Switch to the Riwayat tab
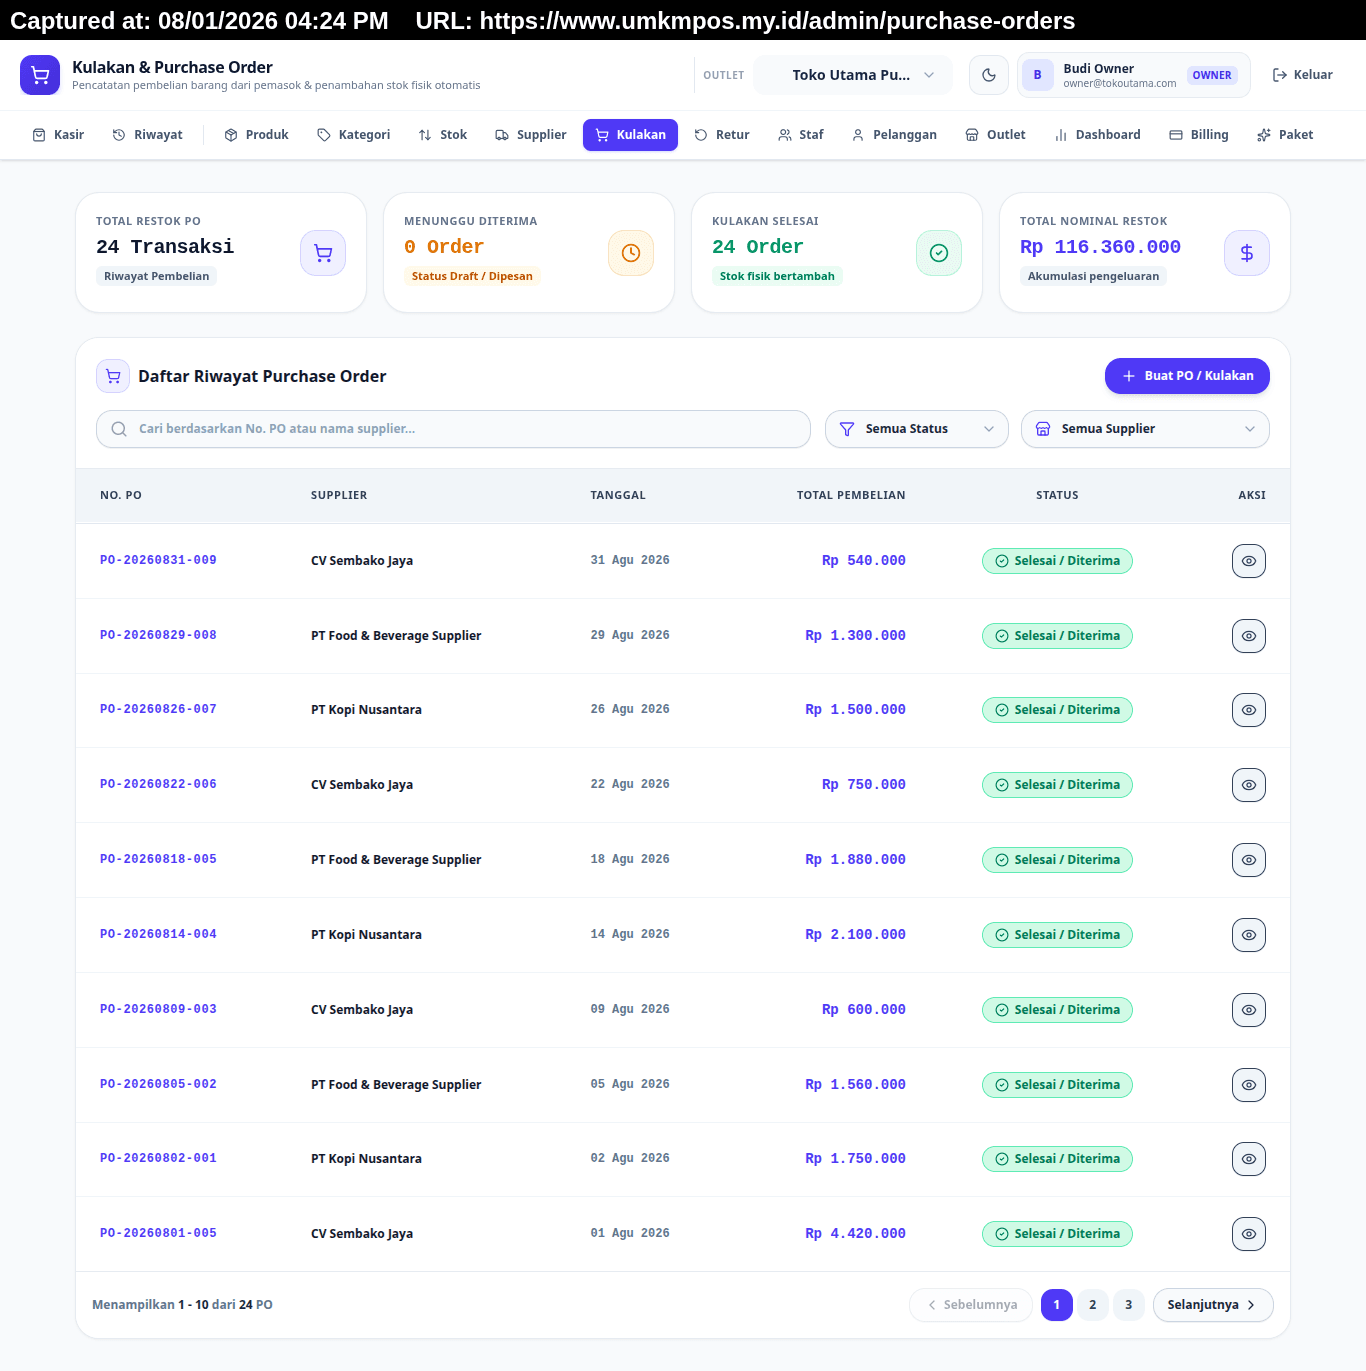The image size is (1366, 1371). tap(147, 135)
